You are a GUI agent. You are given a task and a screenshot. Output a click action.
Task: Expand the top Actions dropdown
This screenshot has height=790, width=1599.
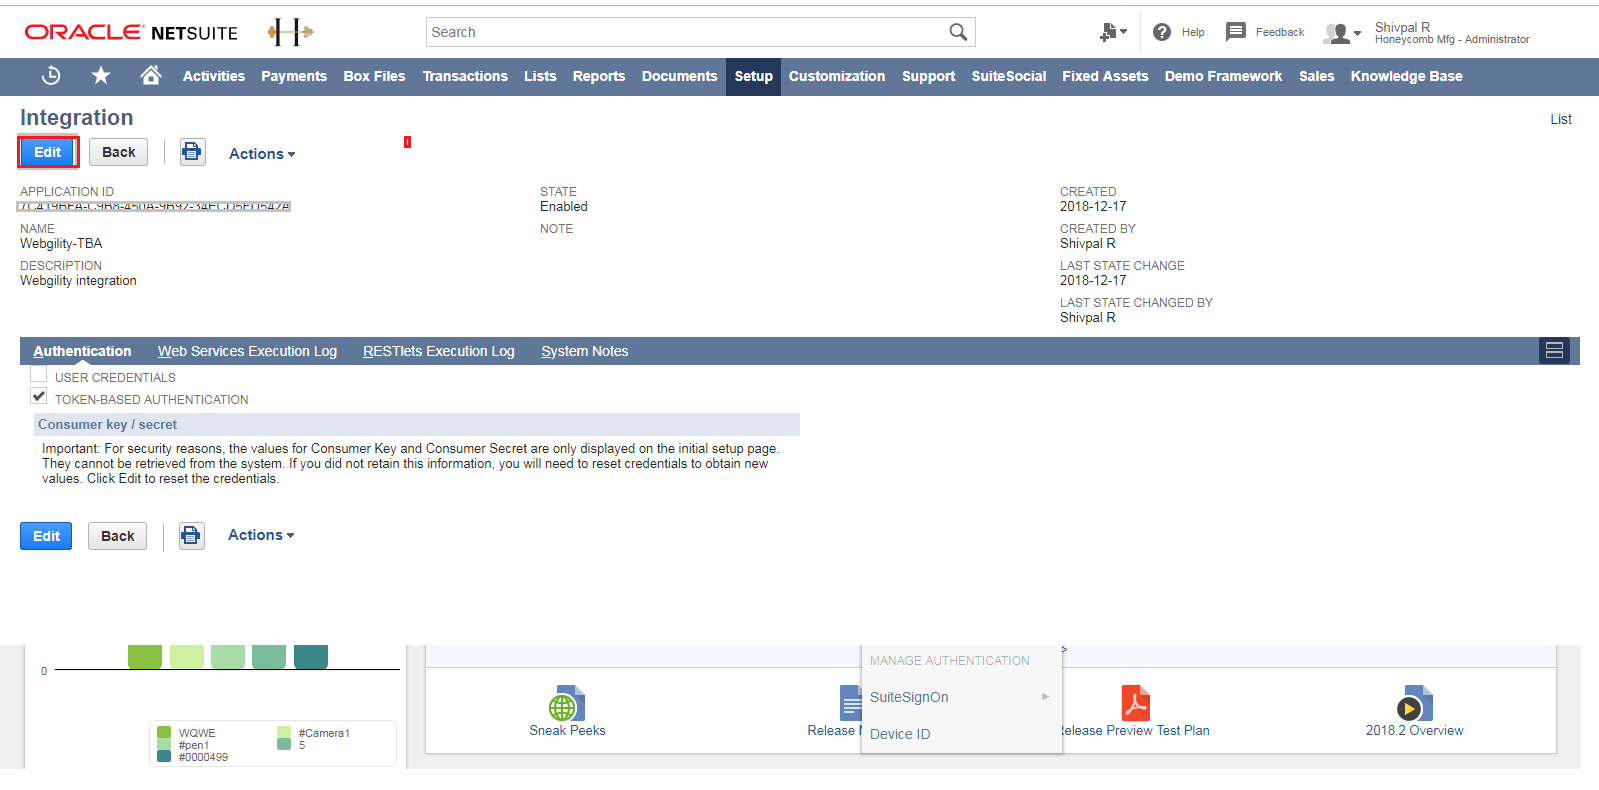262,154
